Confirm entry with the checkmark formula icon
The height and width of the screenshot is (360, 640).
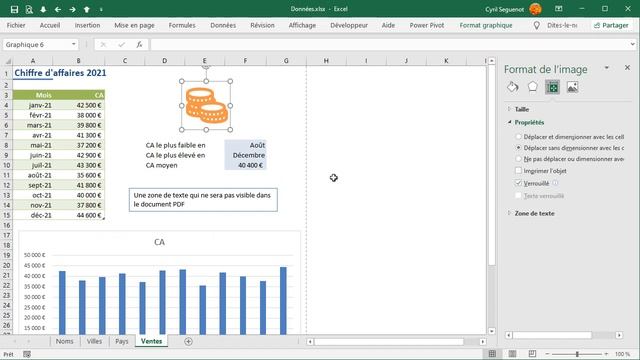[121, 44]
